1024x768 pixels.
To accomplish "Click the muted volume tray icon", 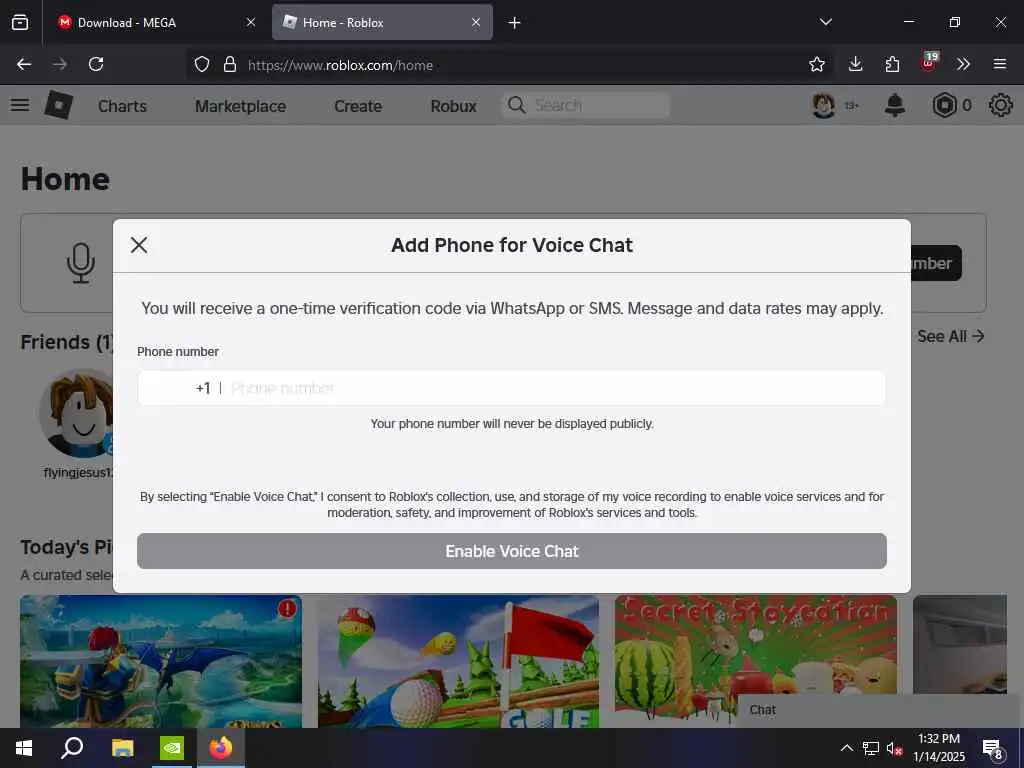I will pos(894,748).
